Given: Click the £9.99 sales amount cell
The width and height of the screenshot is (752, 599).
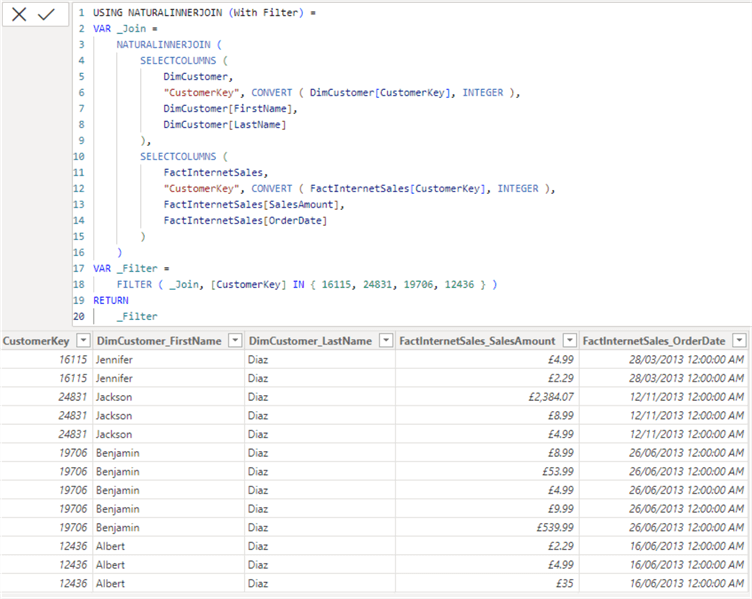Looking at the screenshot, I should [487, 509].
